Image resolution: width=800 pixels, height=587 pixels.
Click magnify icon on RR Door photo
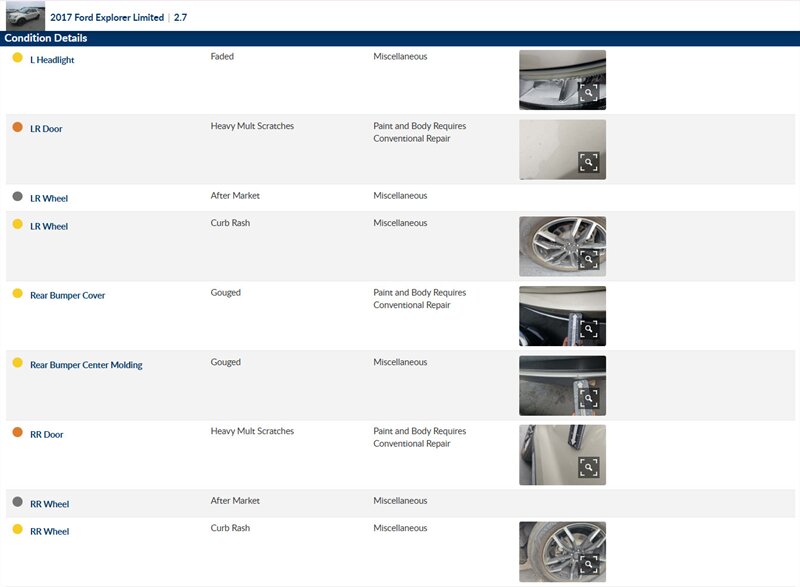click(589, 467)
